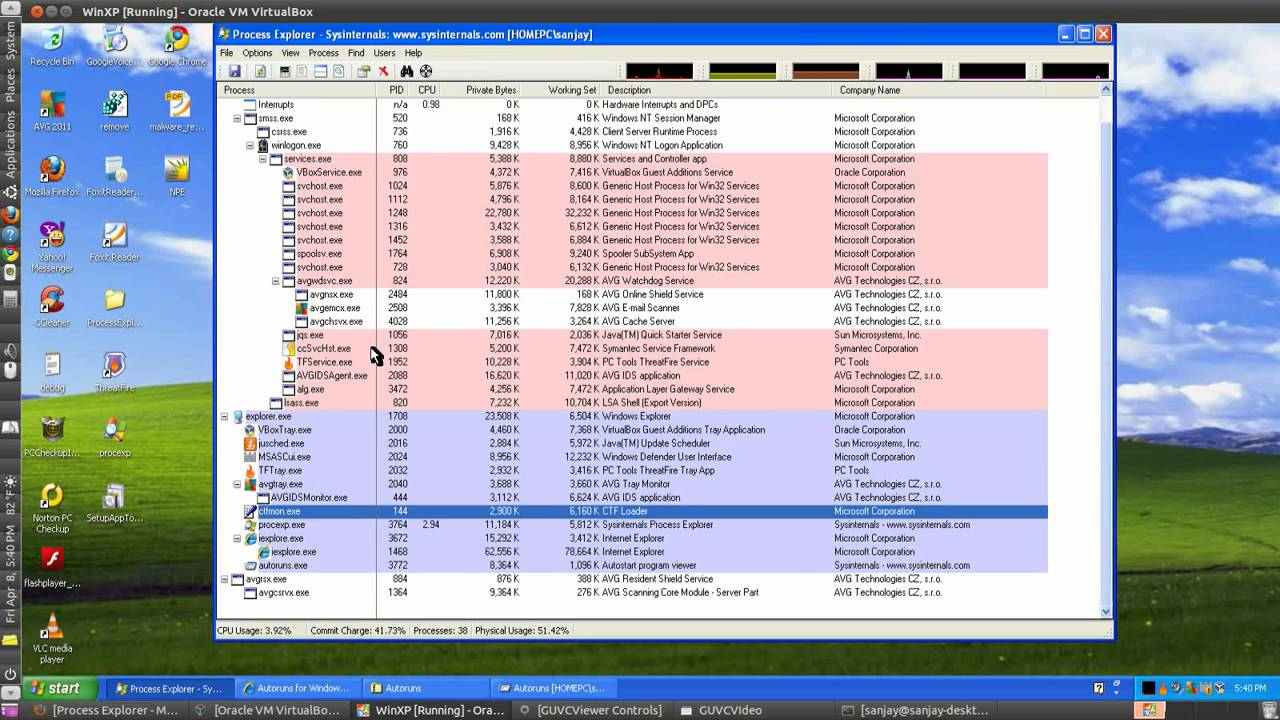Collapse the avgwdsvc.exe process tree
The image size is (1280, 720).
point(276,281)
